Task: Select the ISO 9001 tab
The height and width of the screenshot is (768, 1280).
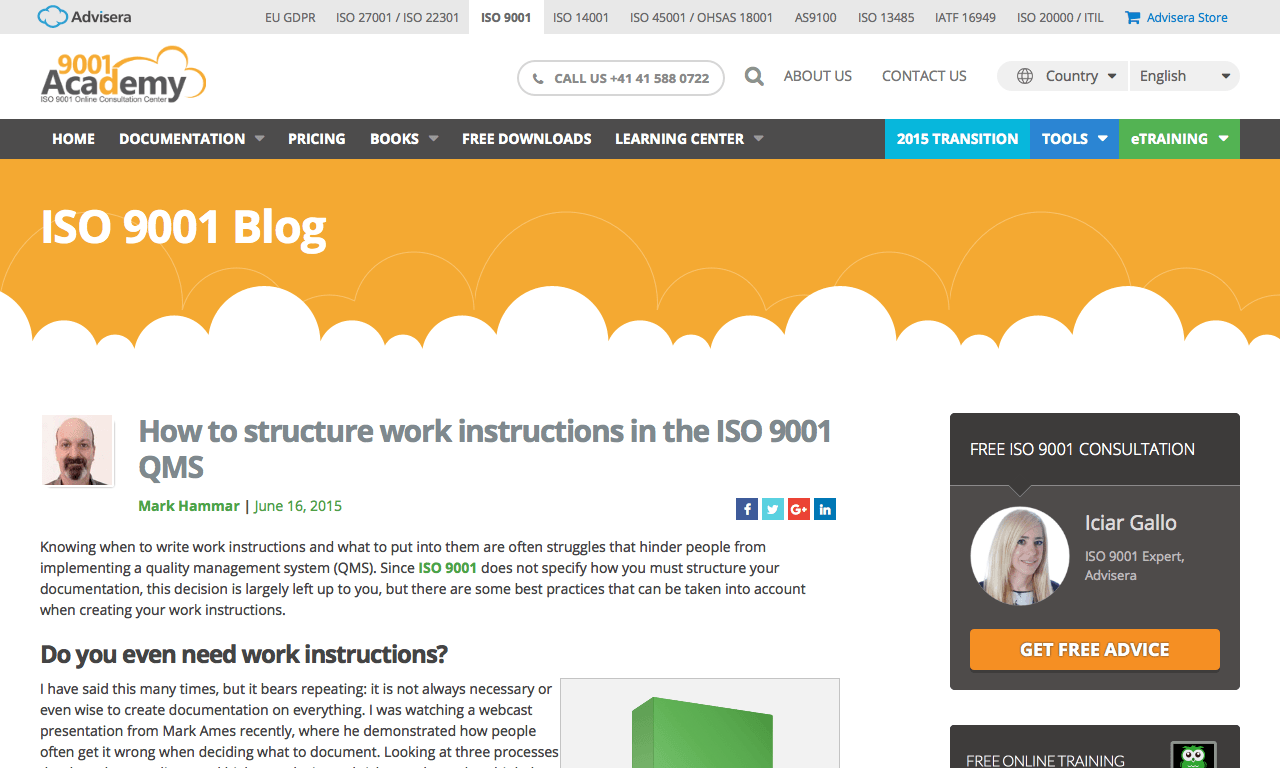Action: coord(506,17)
